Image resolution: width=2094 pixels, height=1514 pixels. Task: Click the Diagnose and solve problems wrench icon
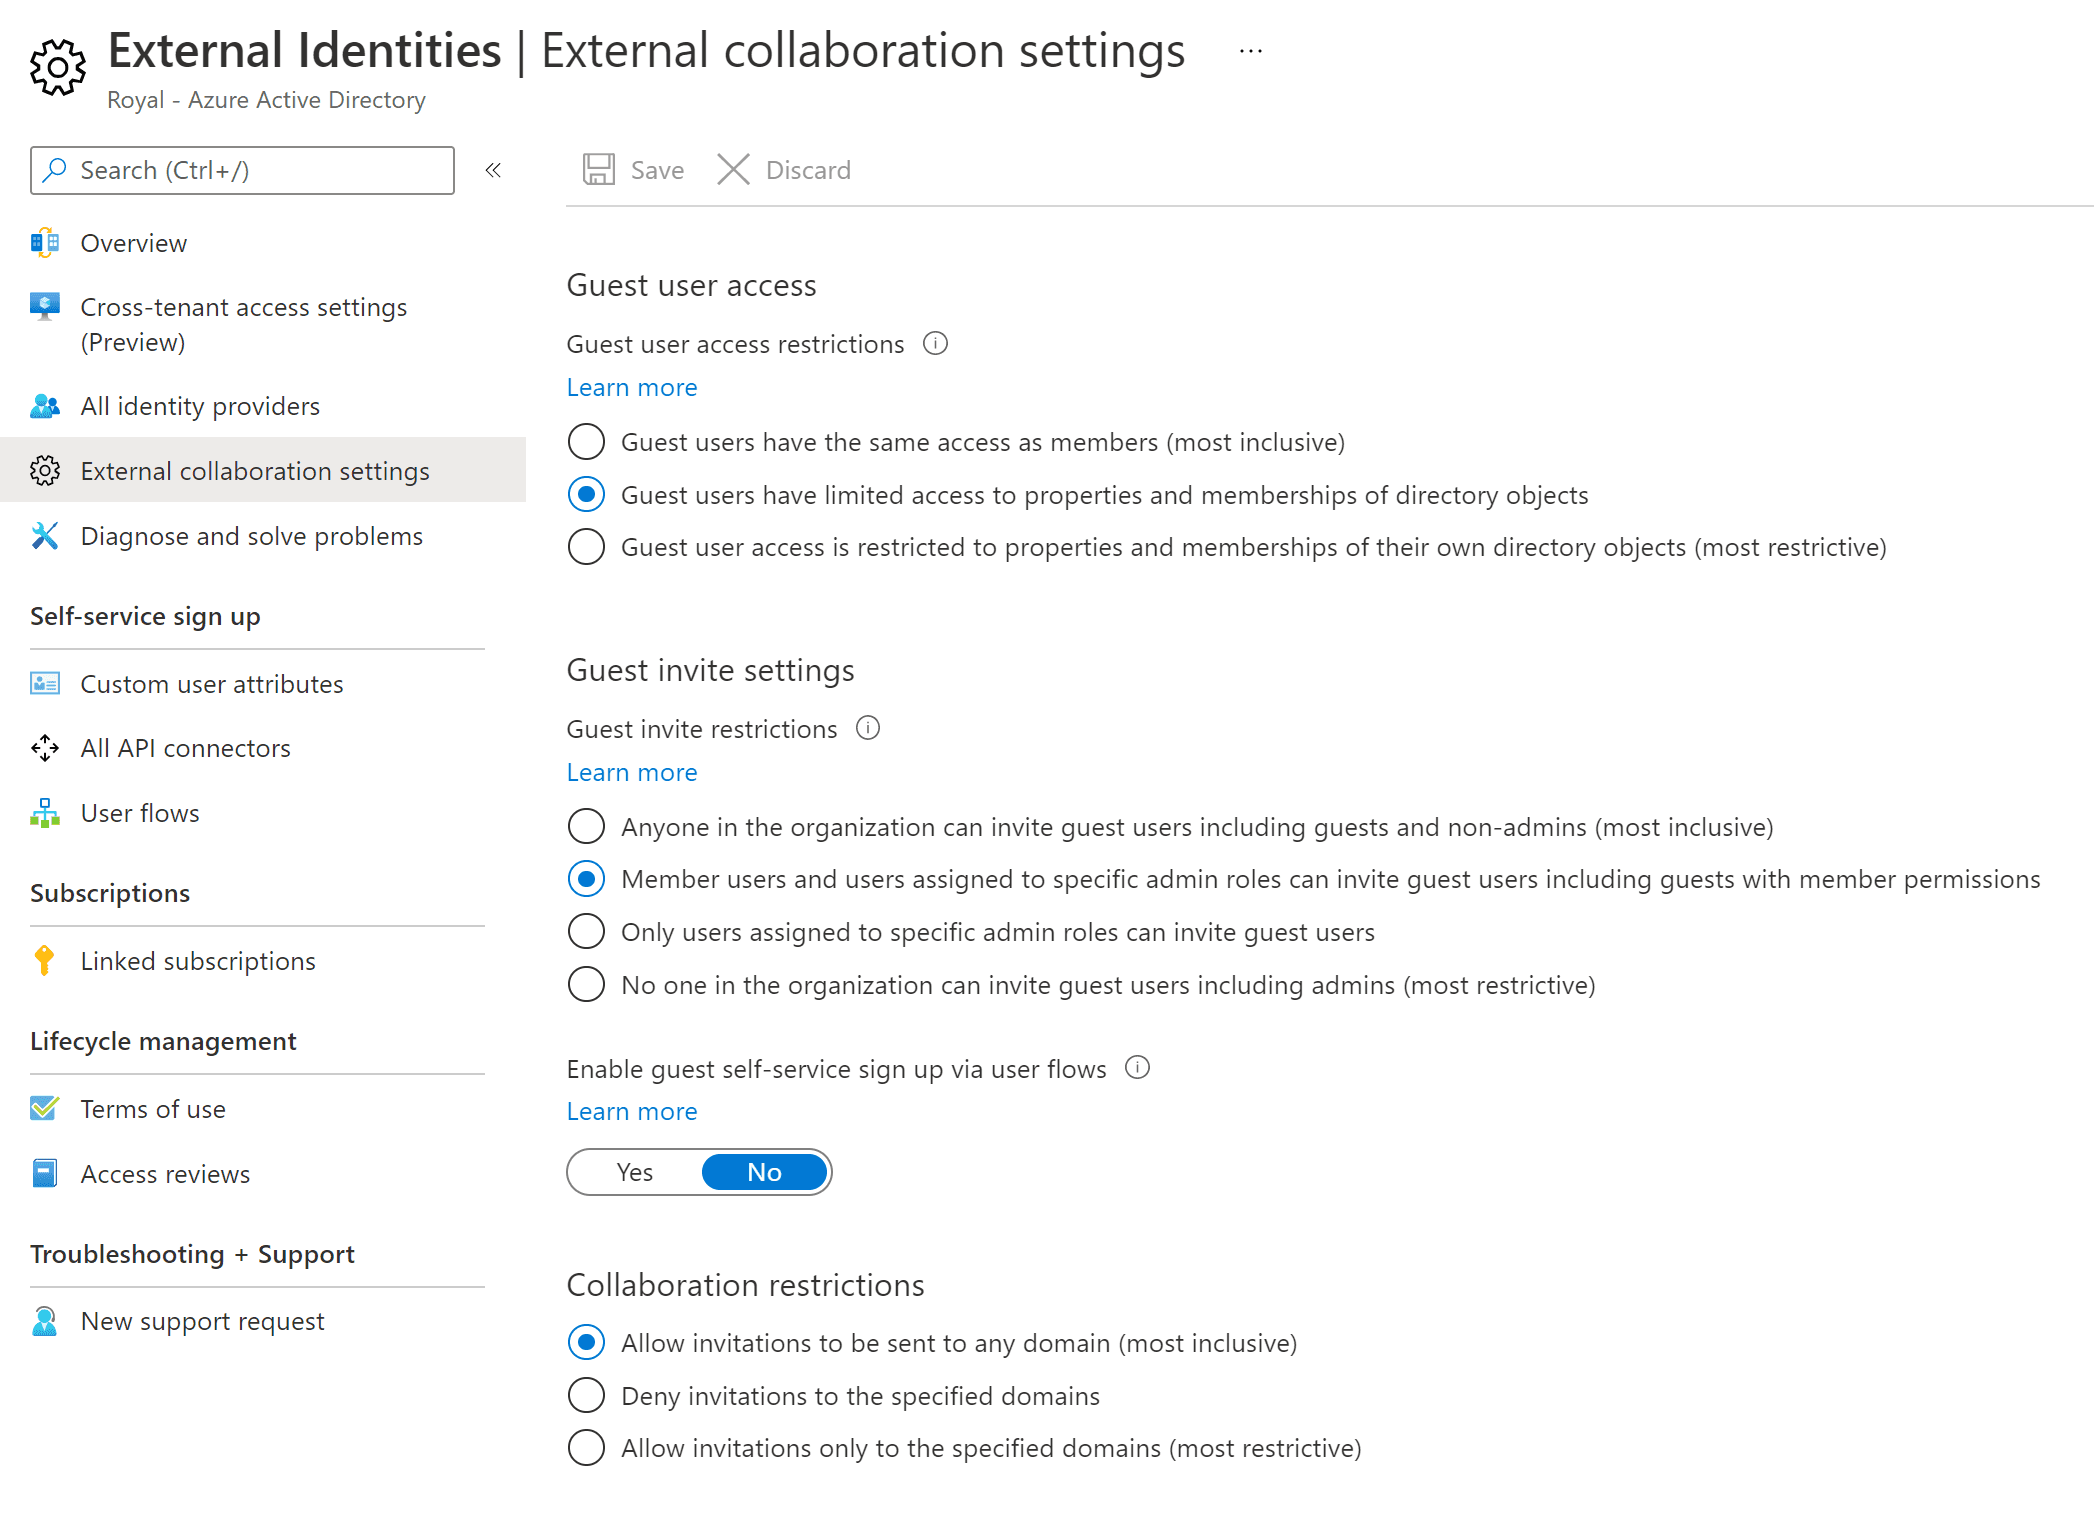44,536
